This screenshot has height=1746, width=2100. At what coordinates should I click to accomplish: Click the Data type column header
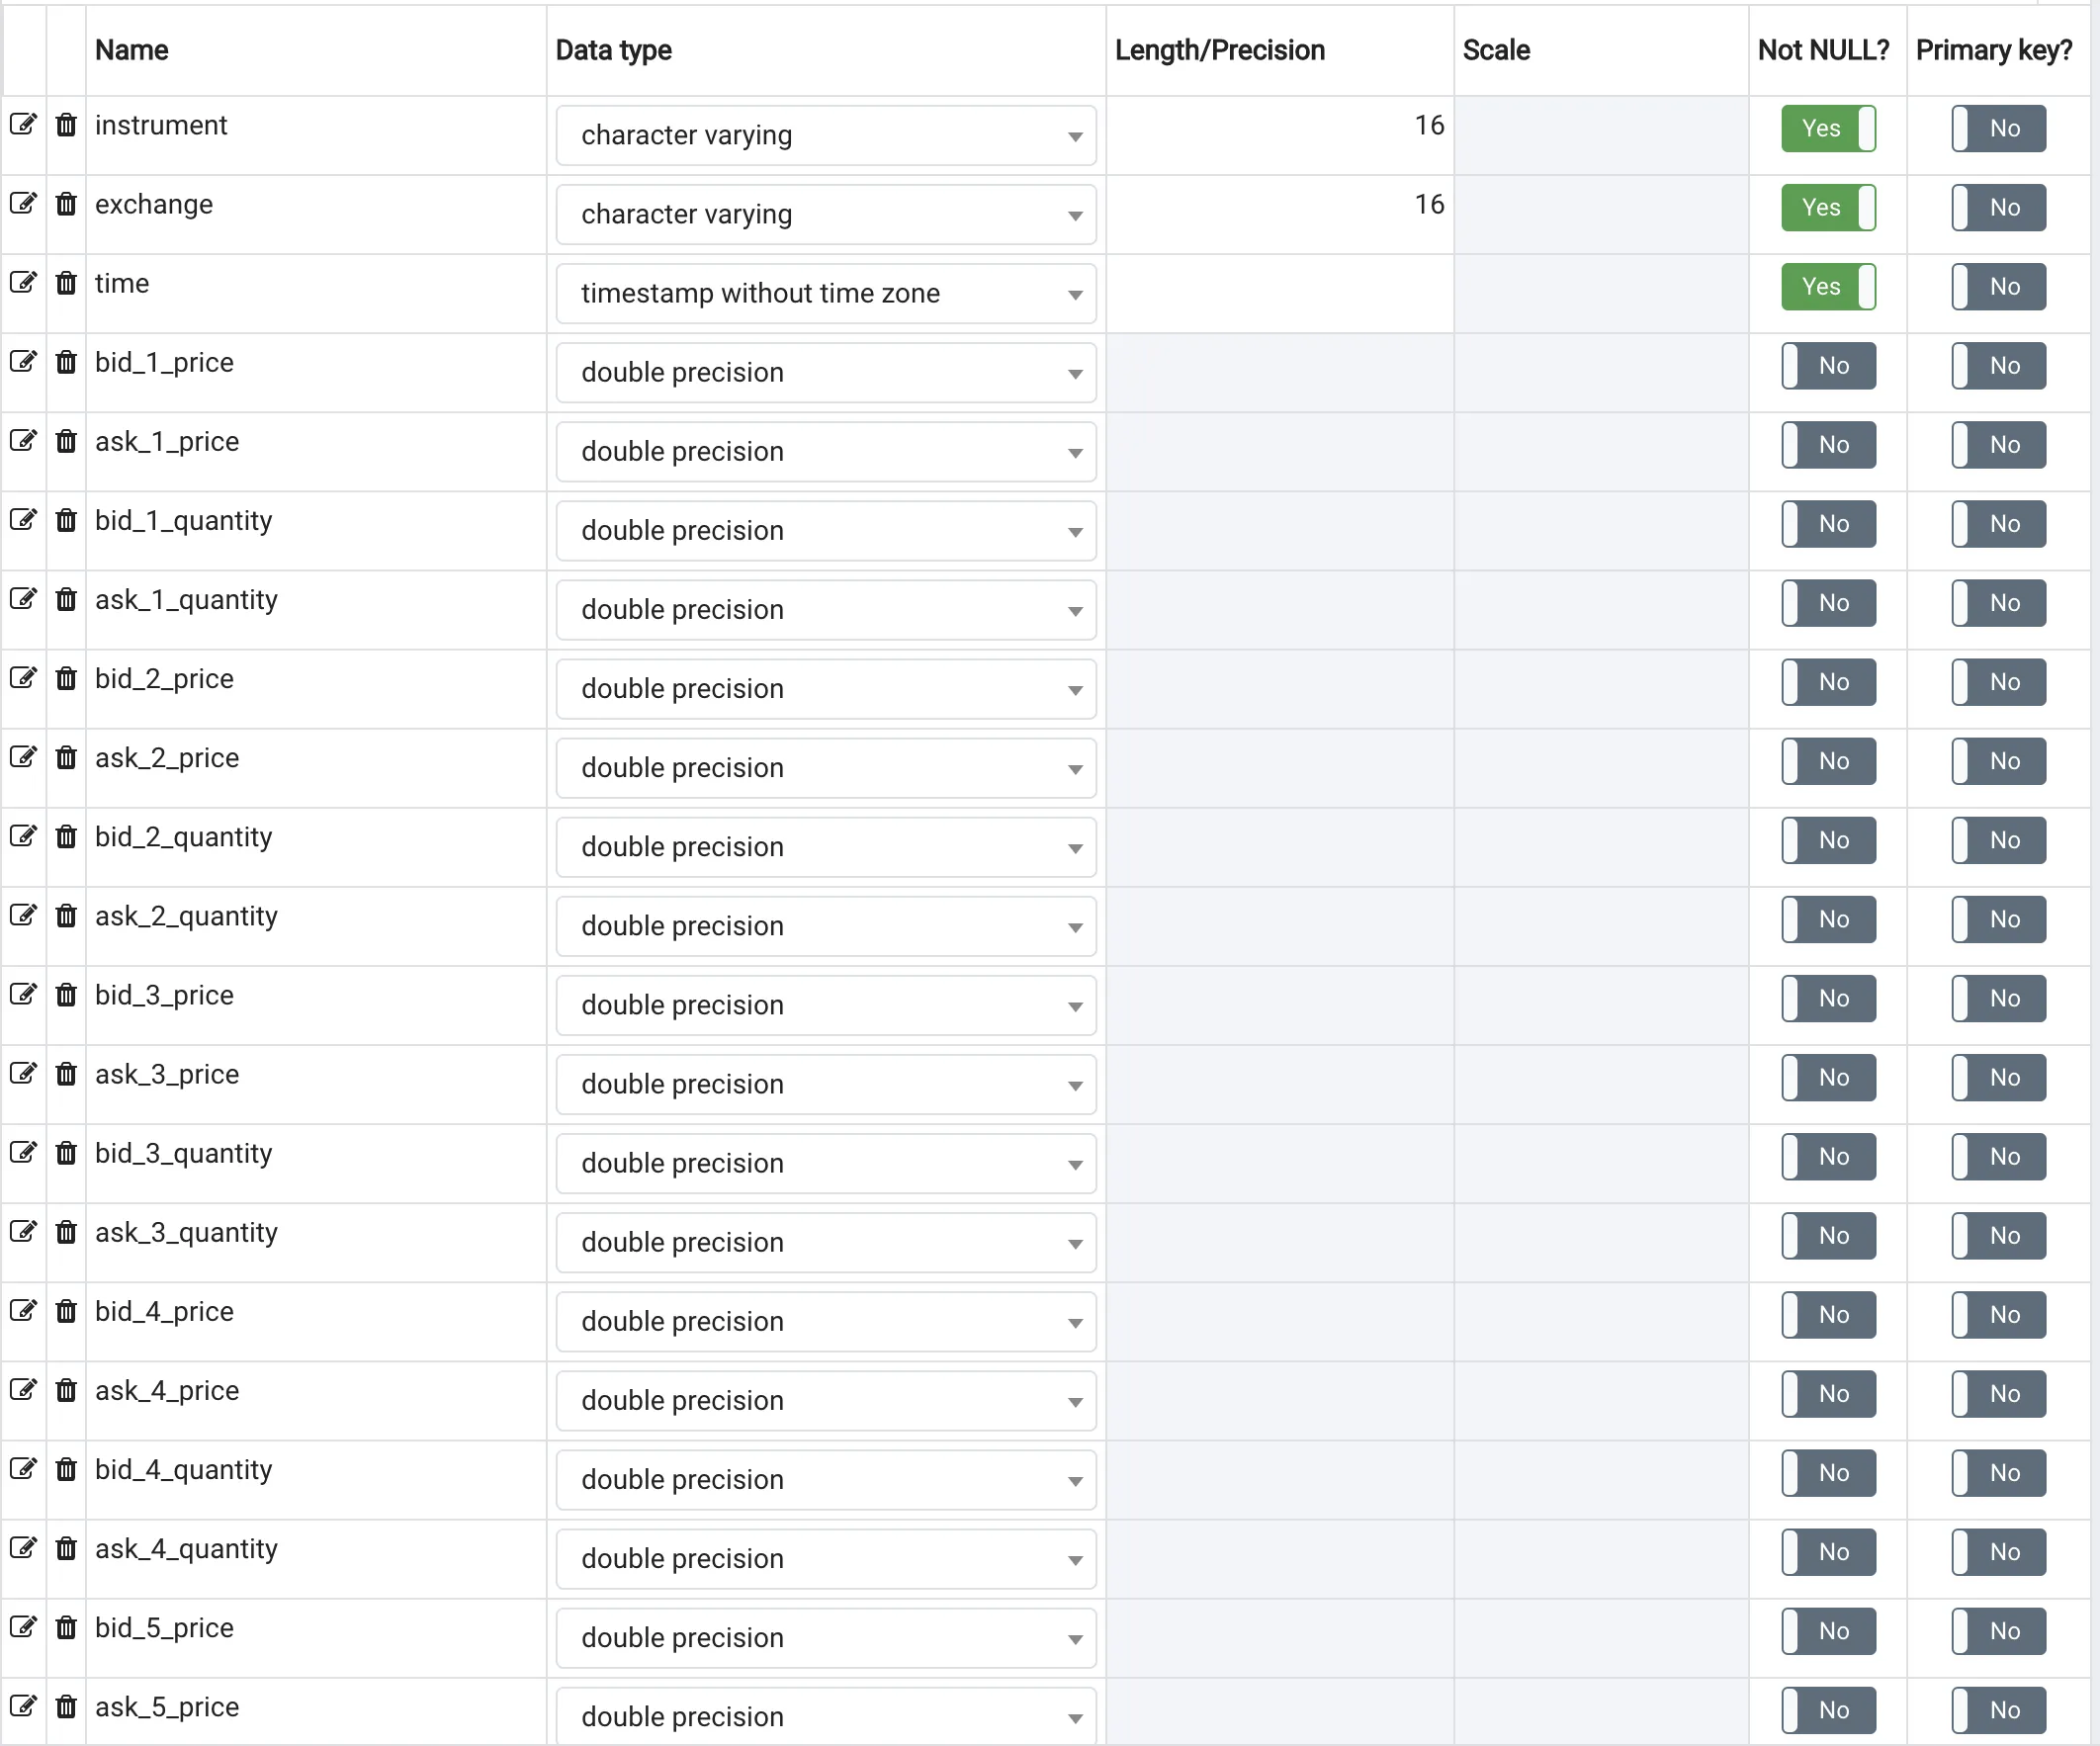[x=613, y=50]
